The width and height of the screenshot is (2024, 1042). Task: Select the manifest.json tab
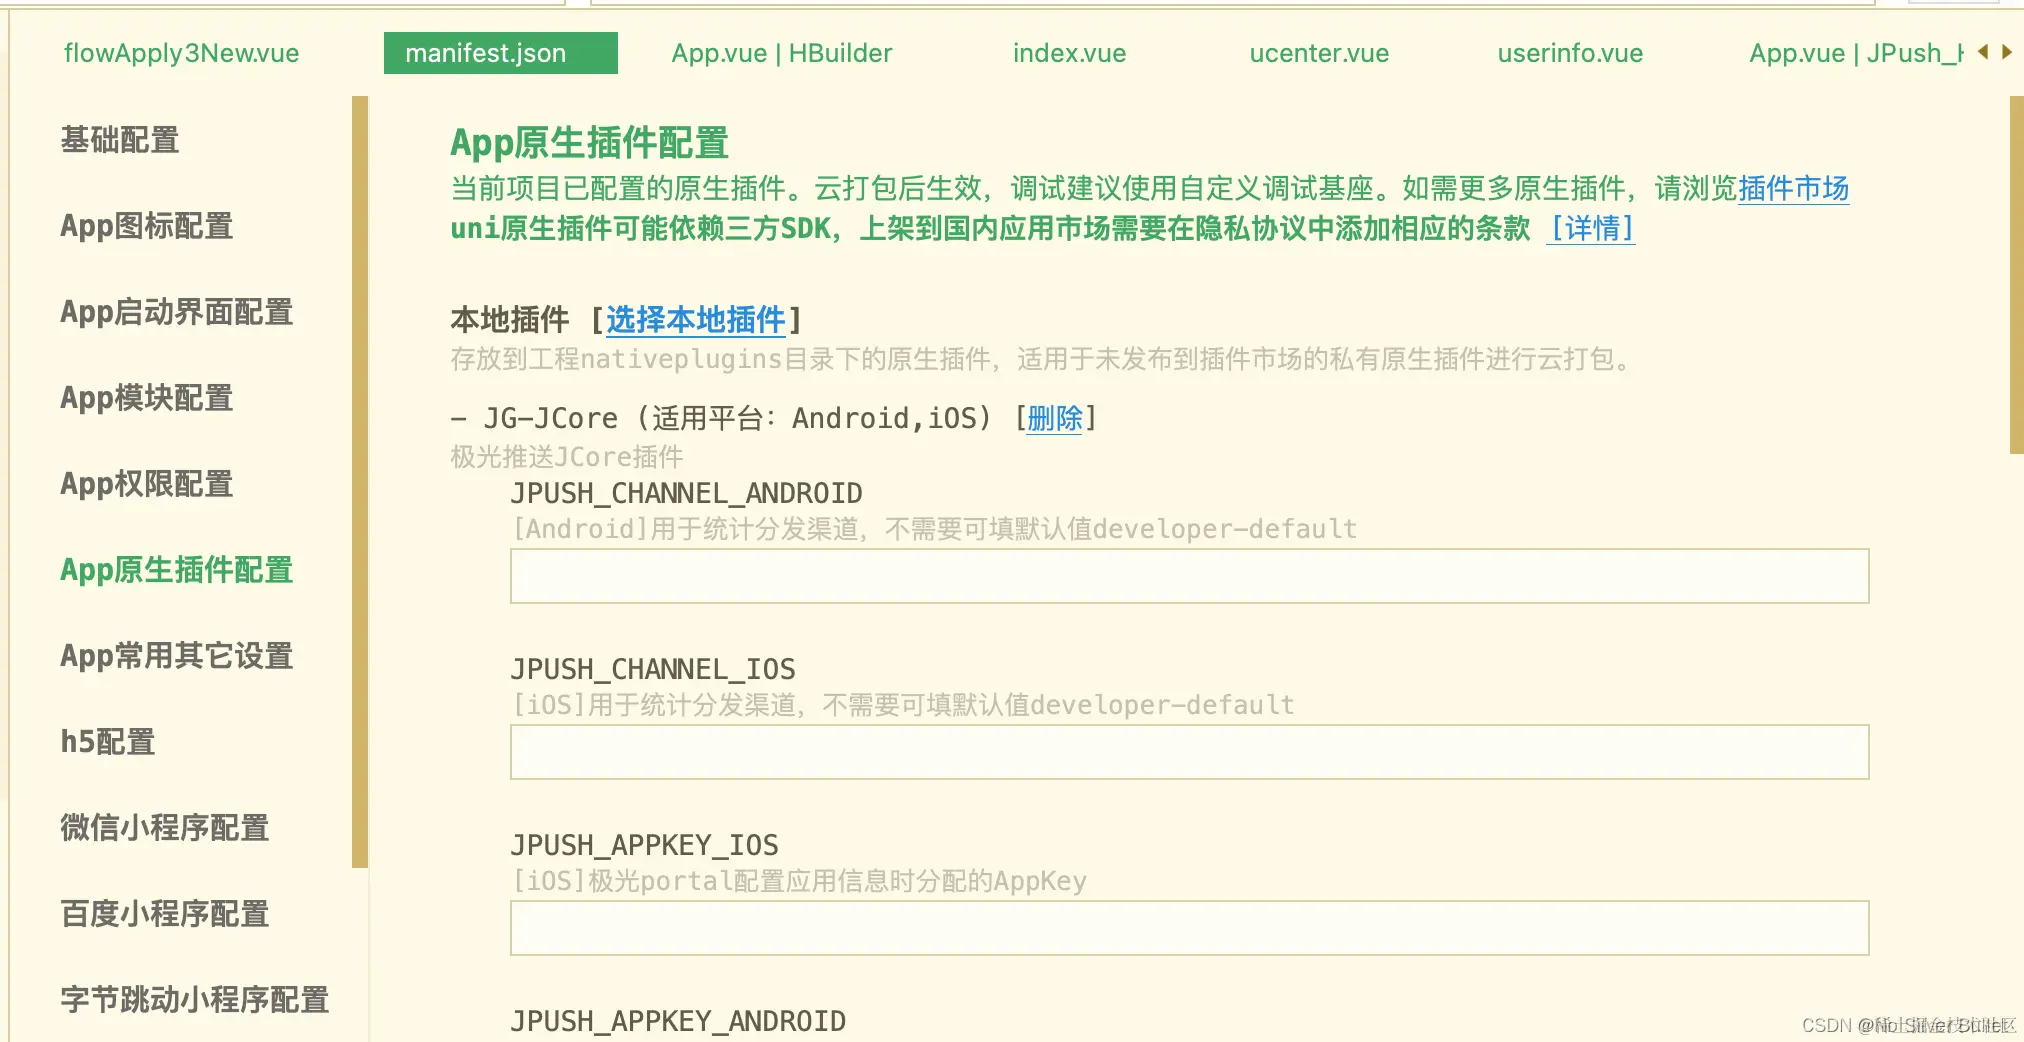pos(500,53)
